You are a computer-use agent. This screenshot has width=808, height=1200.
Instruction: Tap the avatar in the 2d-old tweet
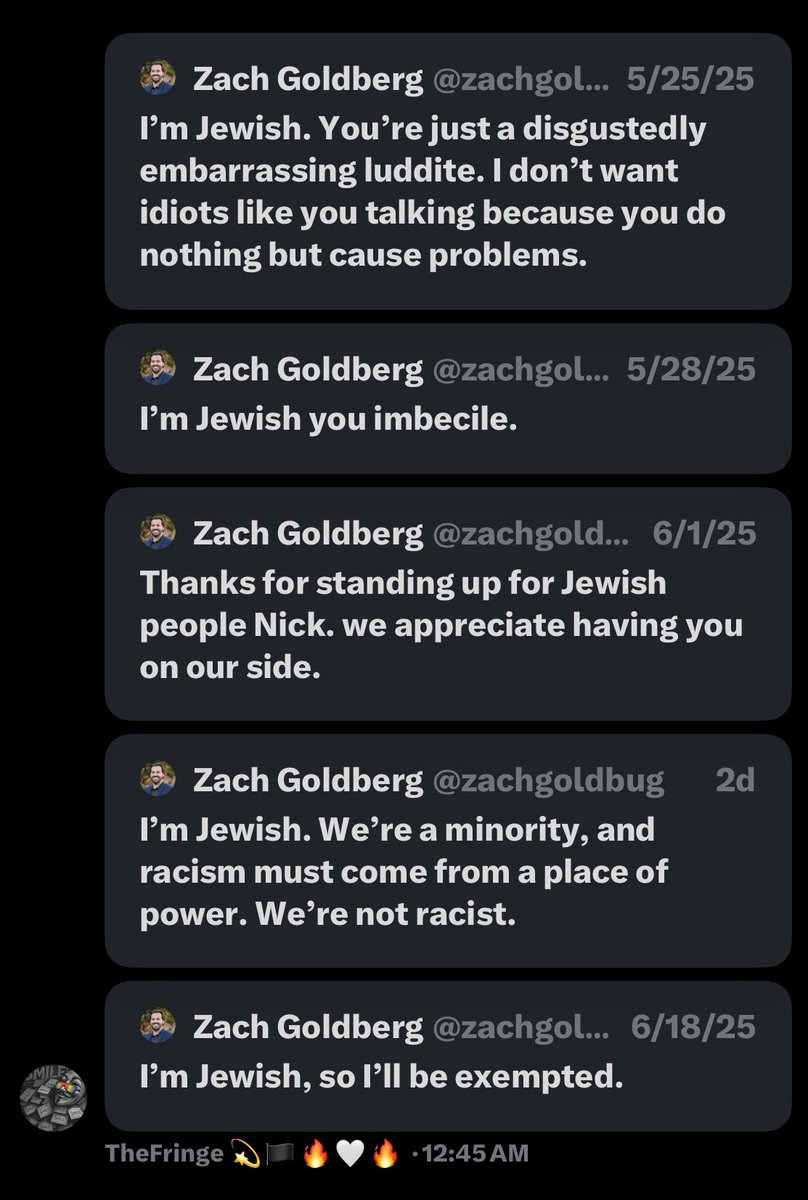[x=158, y=779]
